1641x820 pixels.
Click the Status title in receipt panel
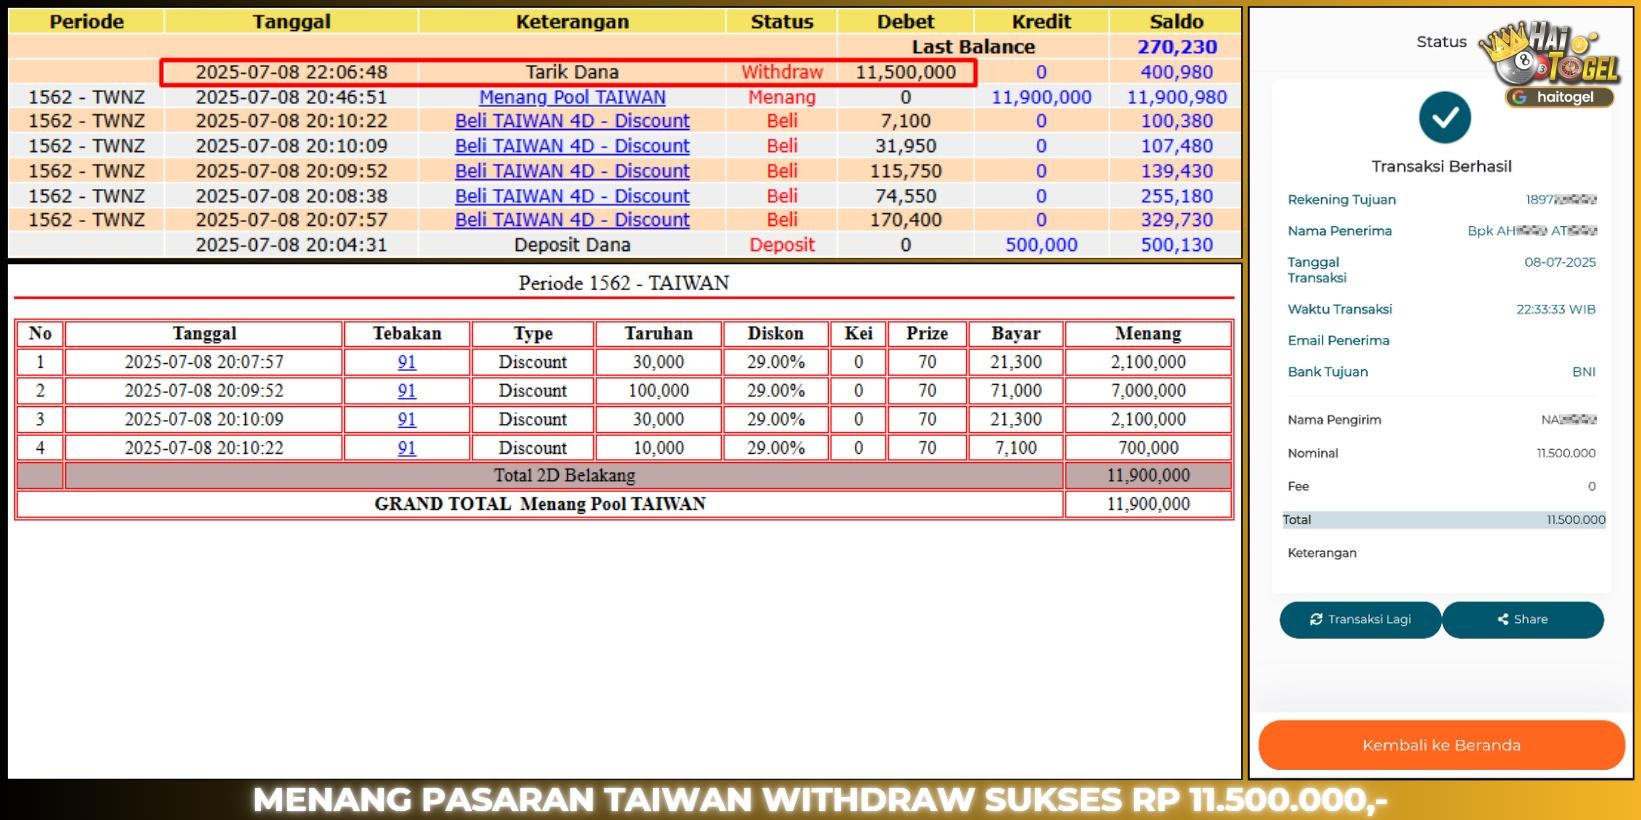click(1441, 42)
